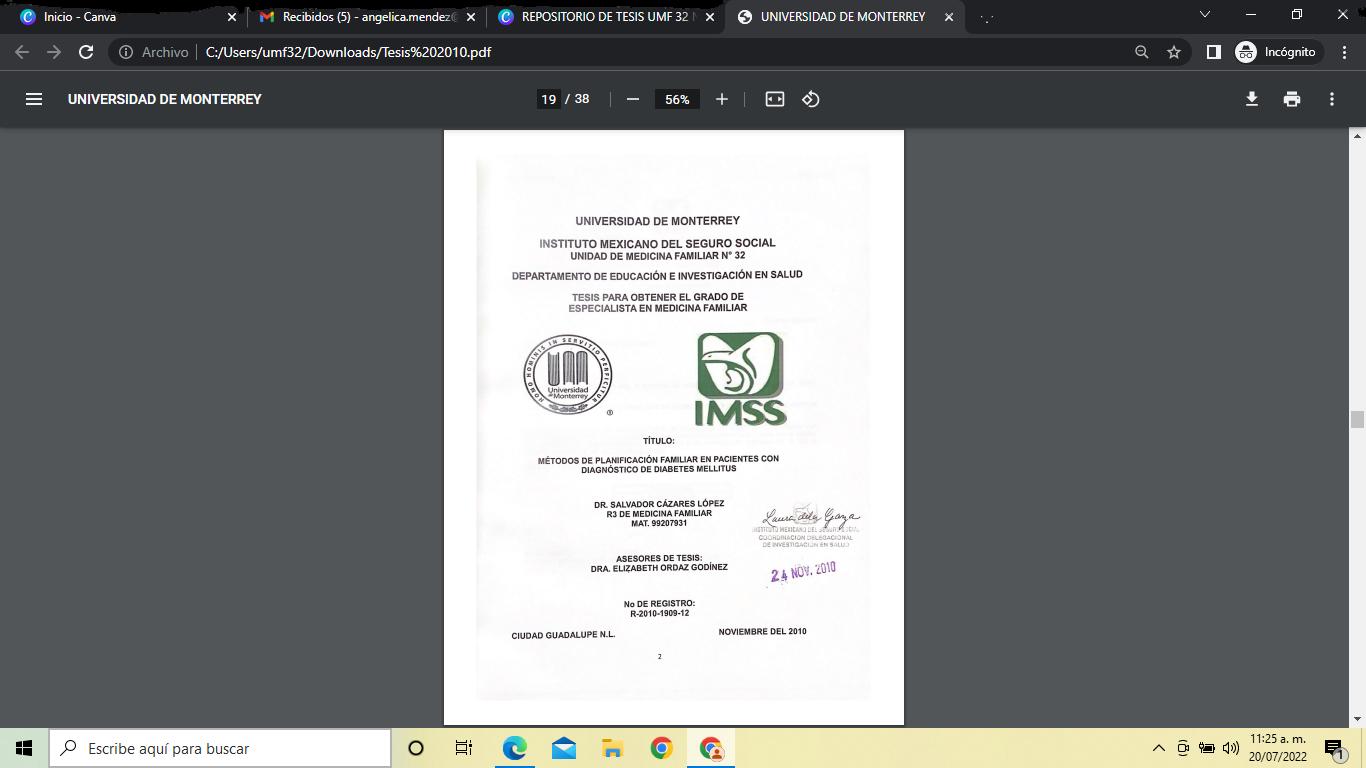Screen dimensions: 1366x768
Task: Click the taskbar search box
Action: tap(220, 748)
